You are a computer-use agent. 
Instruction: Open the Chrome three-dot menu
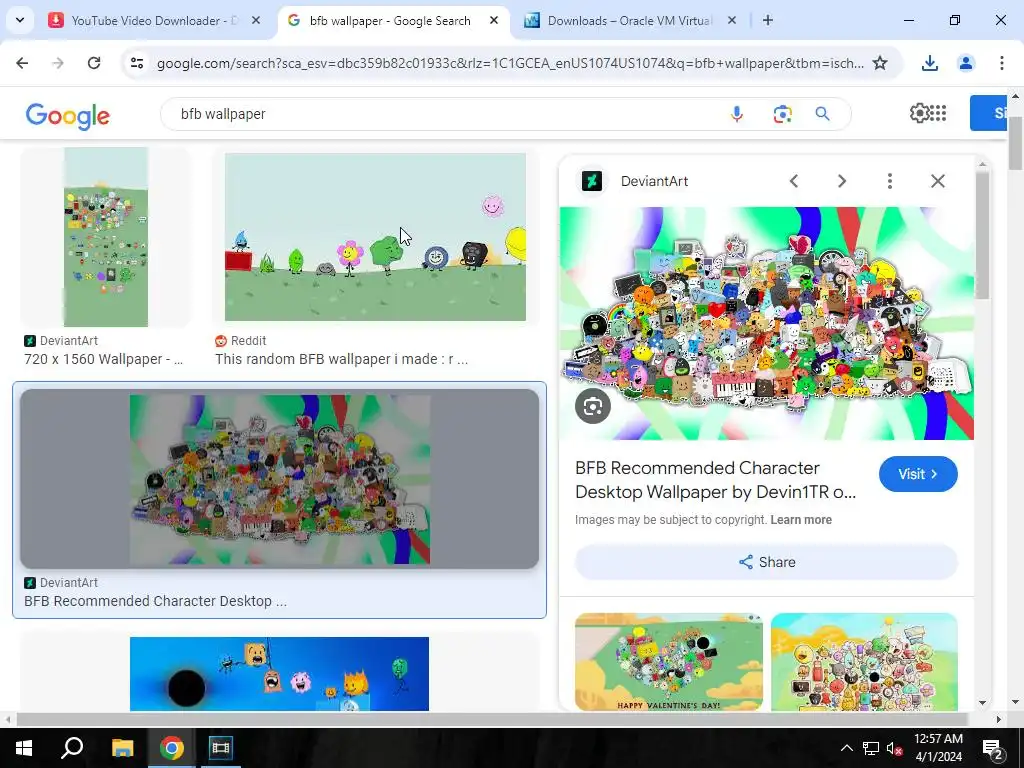pos(1002,63)
